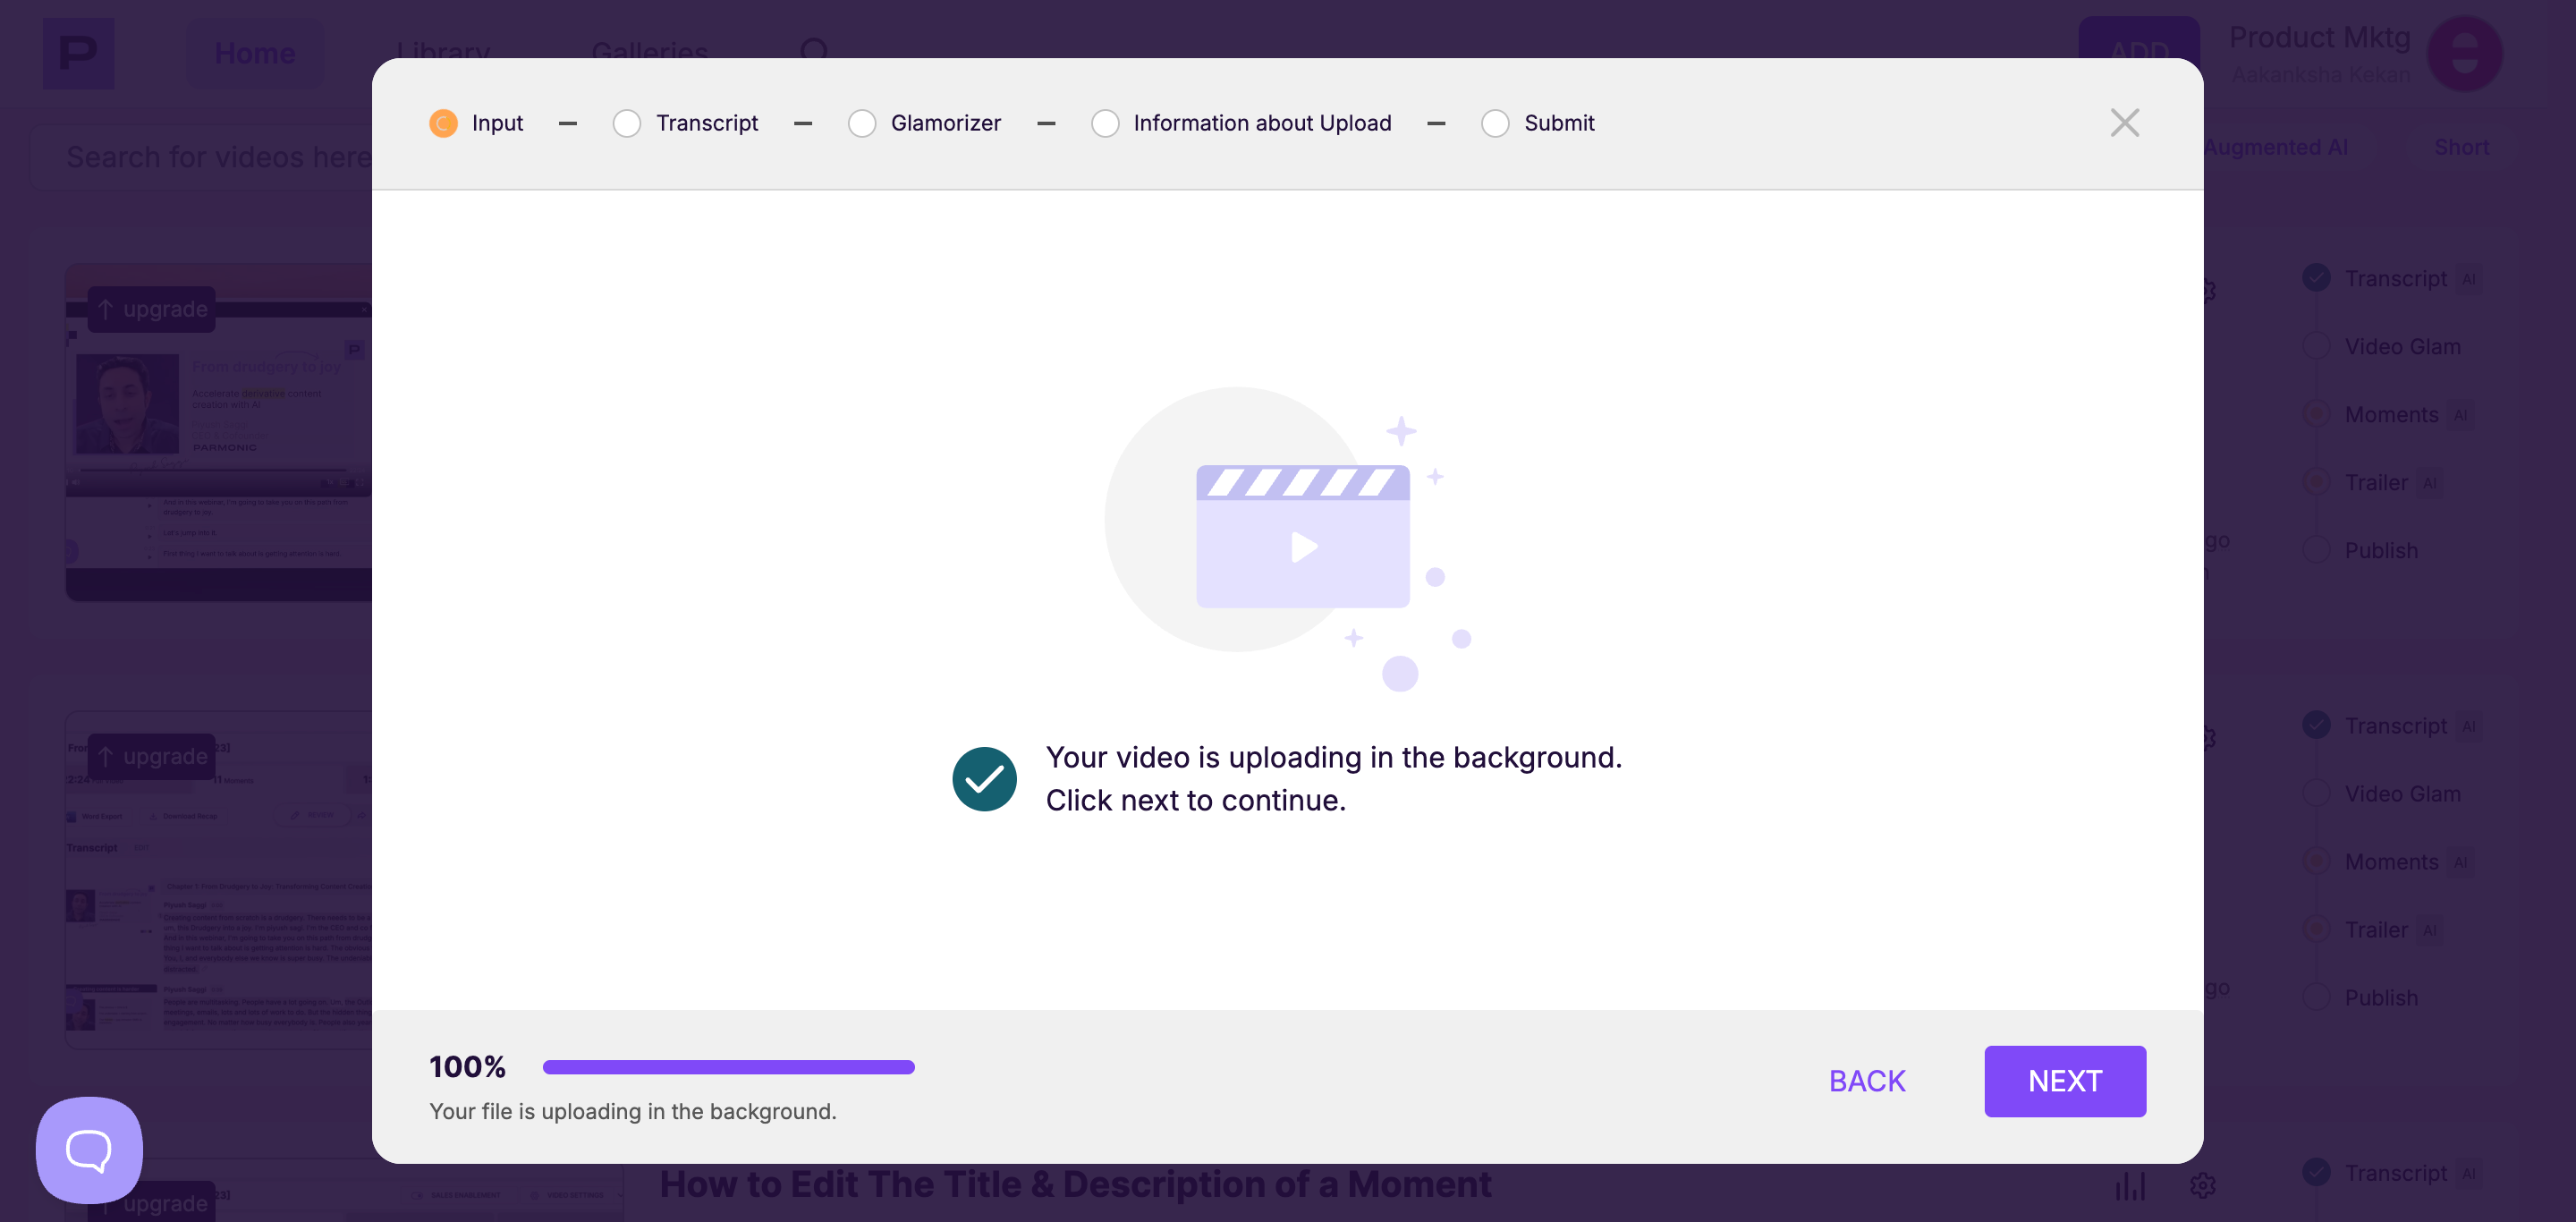Click 'Your video is uploading in the background' message

click(x=1333, y=778)
